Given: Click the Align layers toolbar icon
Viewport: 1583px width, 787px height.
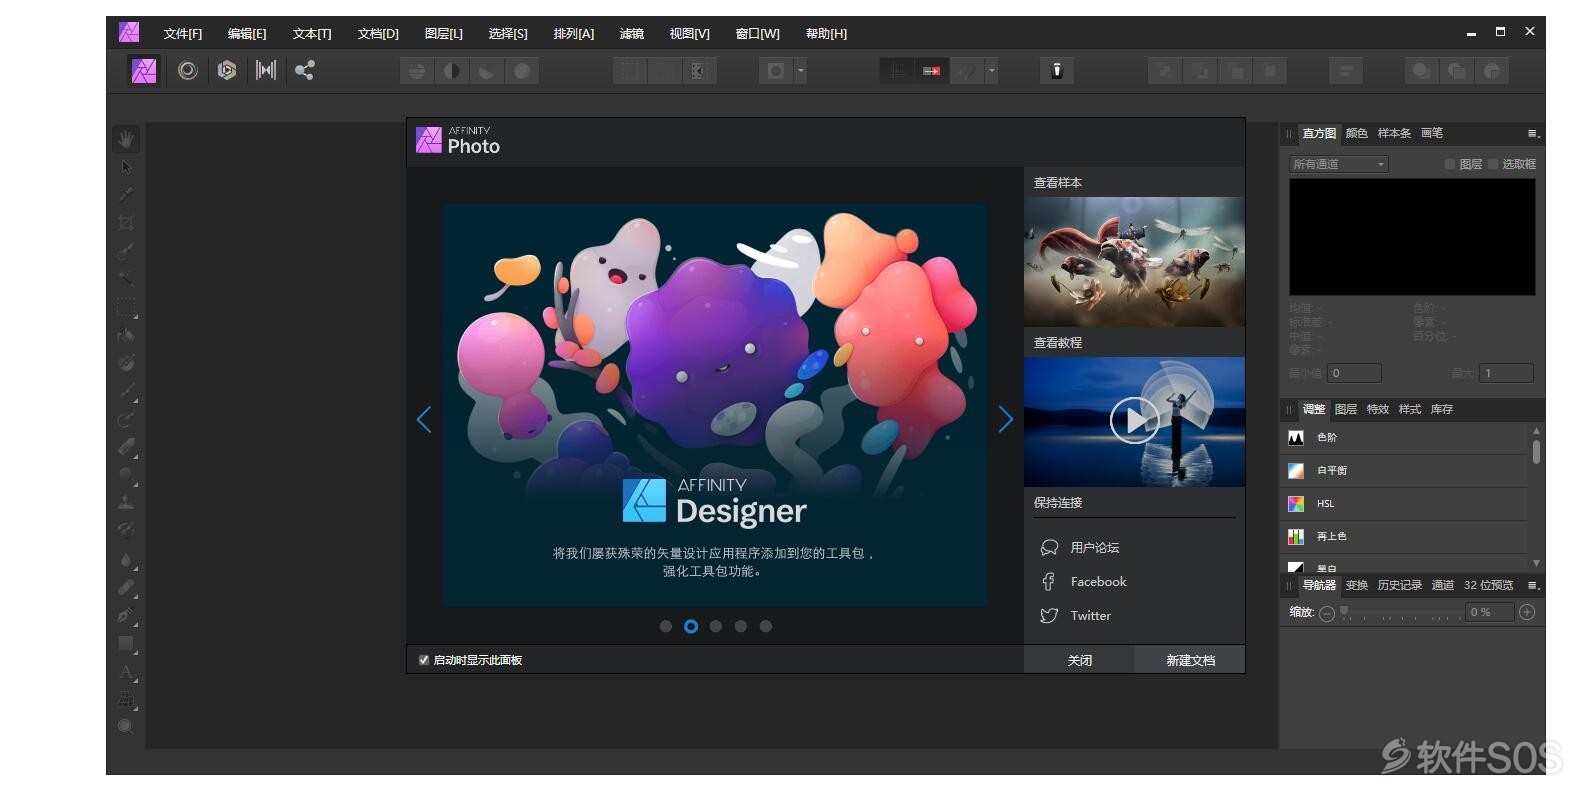Looking at the screenshot, I should (1345, 71).
